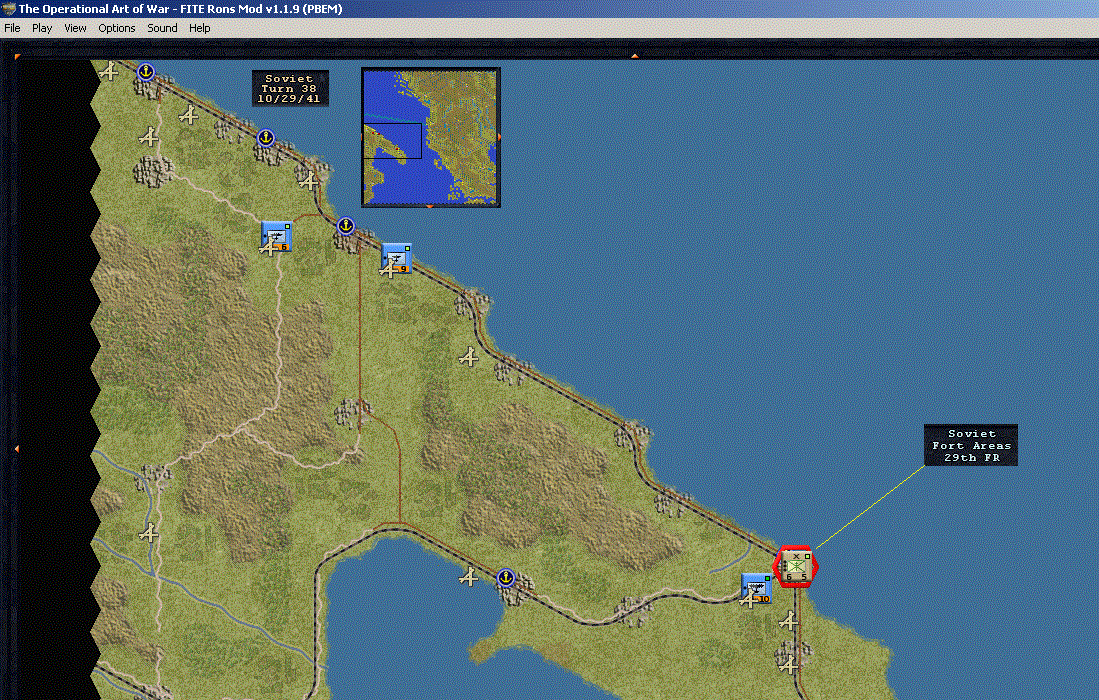Click the "Soviet Fort Areas 29th FR" unit label
1099x700 pixels.
click(971, 445)
